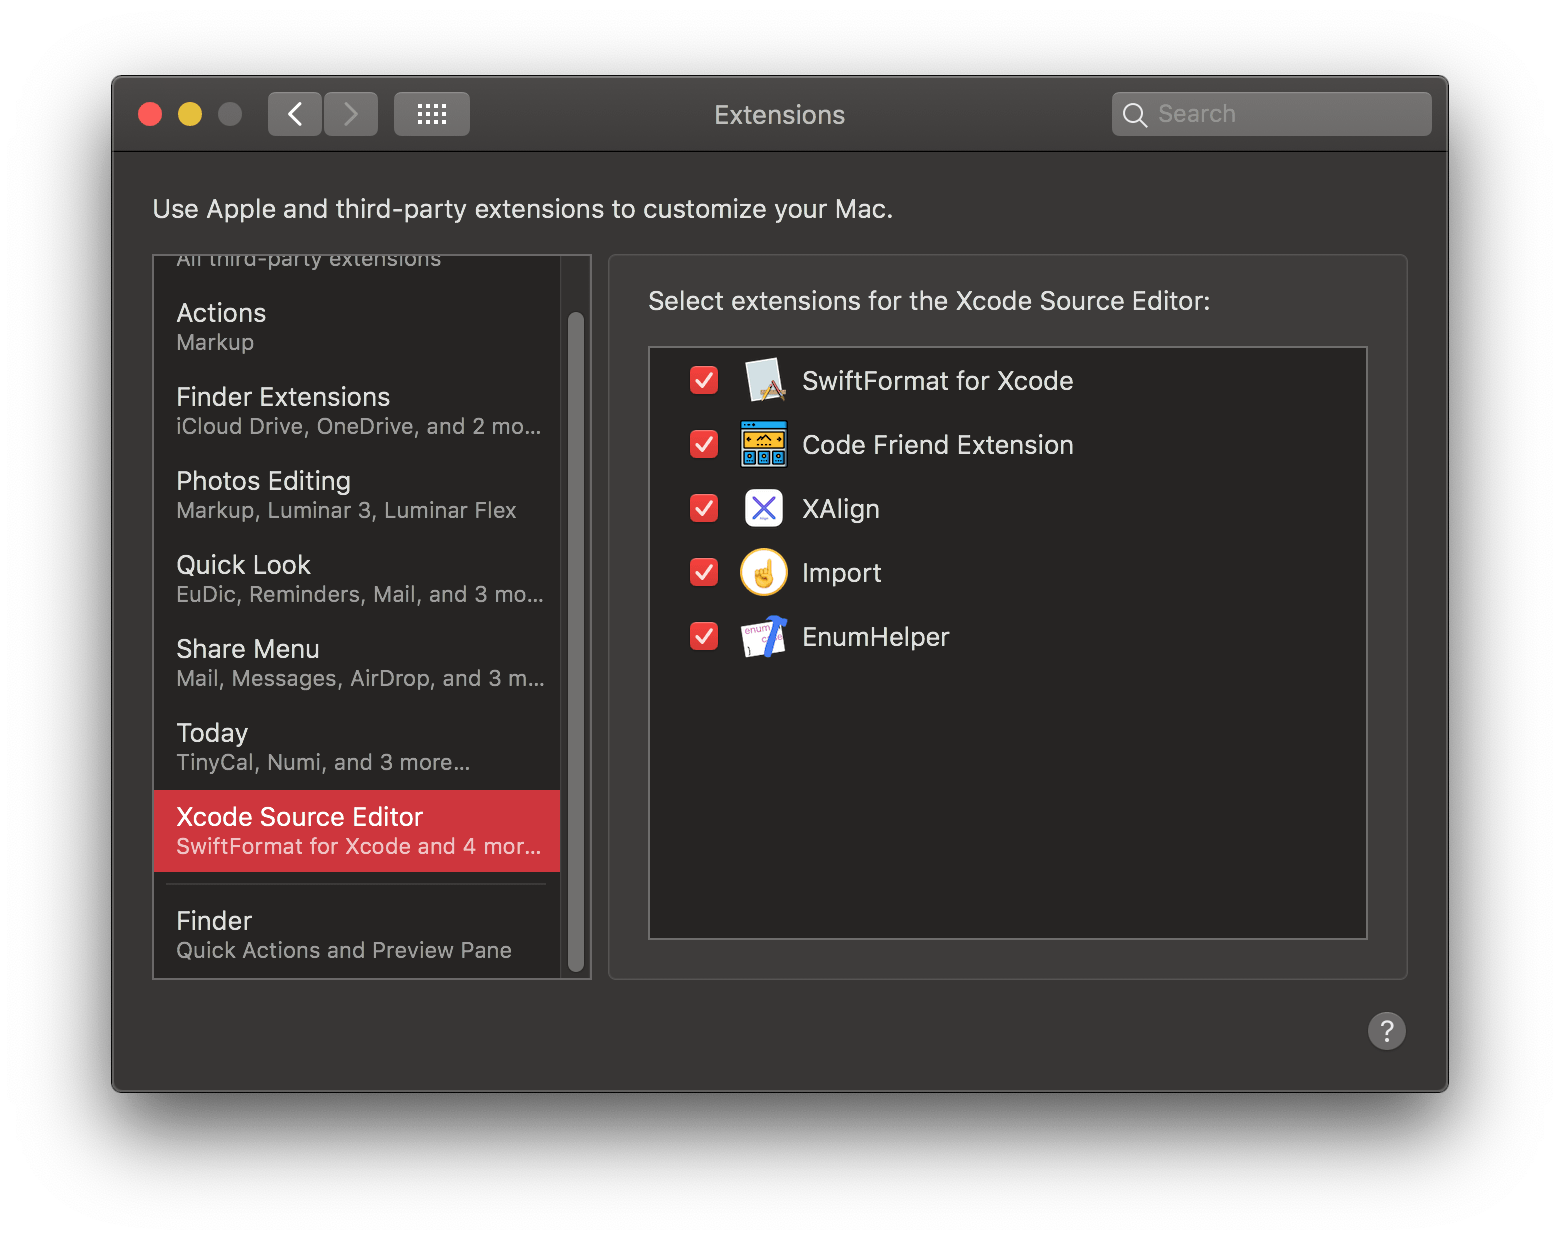This screenshot has width=1560, height=1240.
Task: Click the SwiftFormat for Xcode label
Action: coord(937,381)
